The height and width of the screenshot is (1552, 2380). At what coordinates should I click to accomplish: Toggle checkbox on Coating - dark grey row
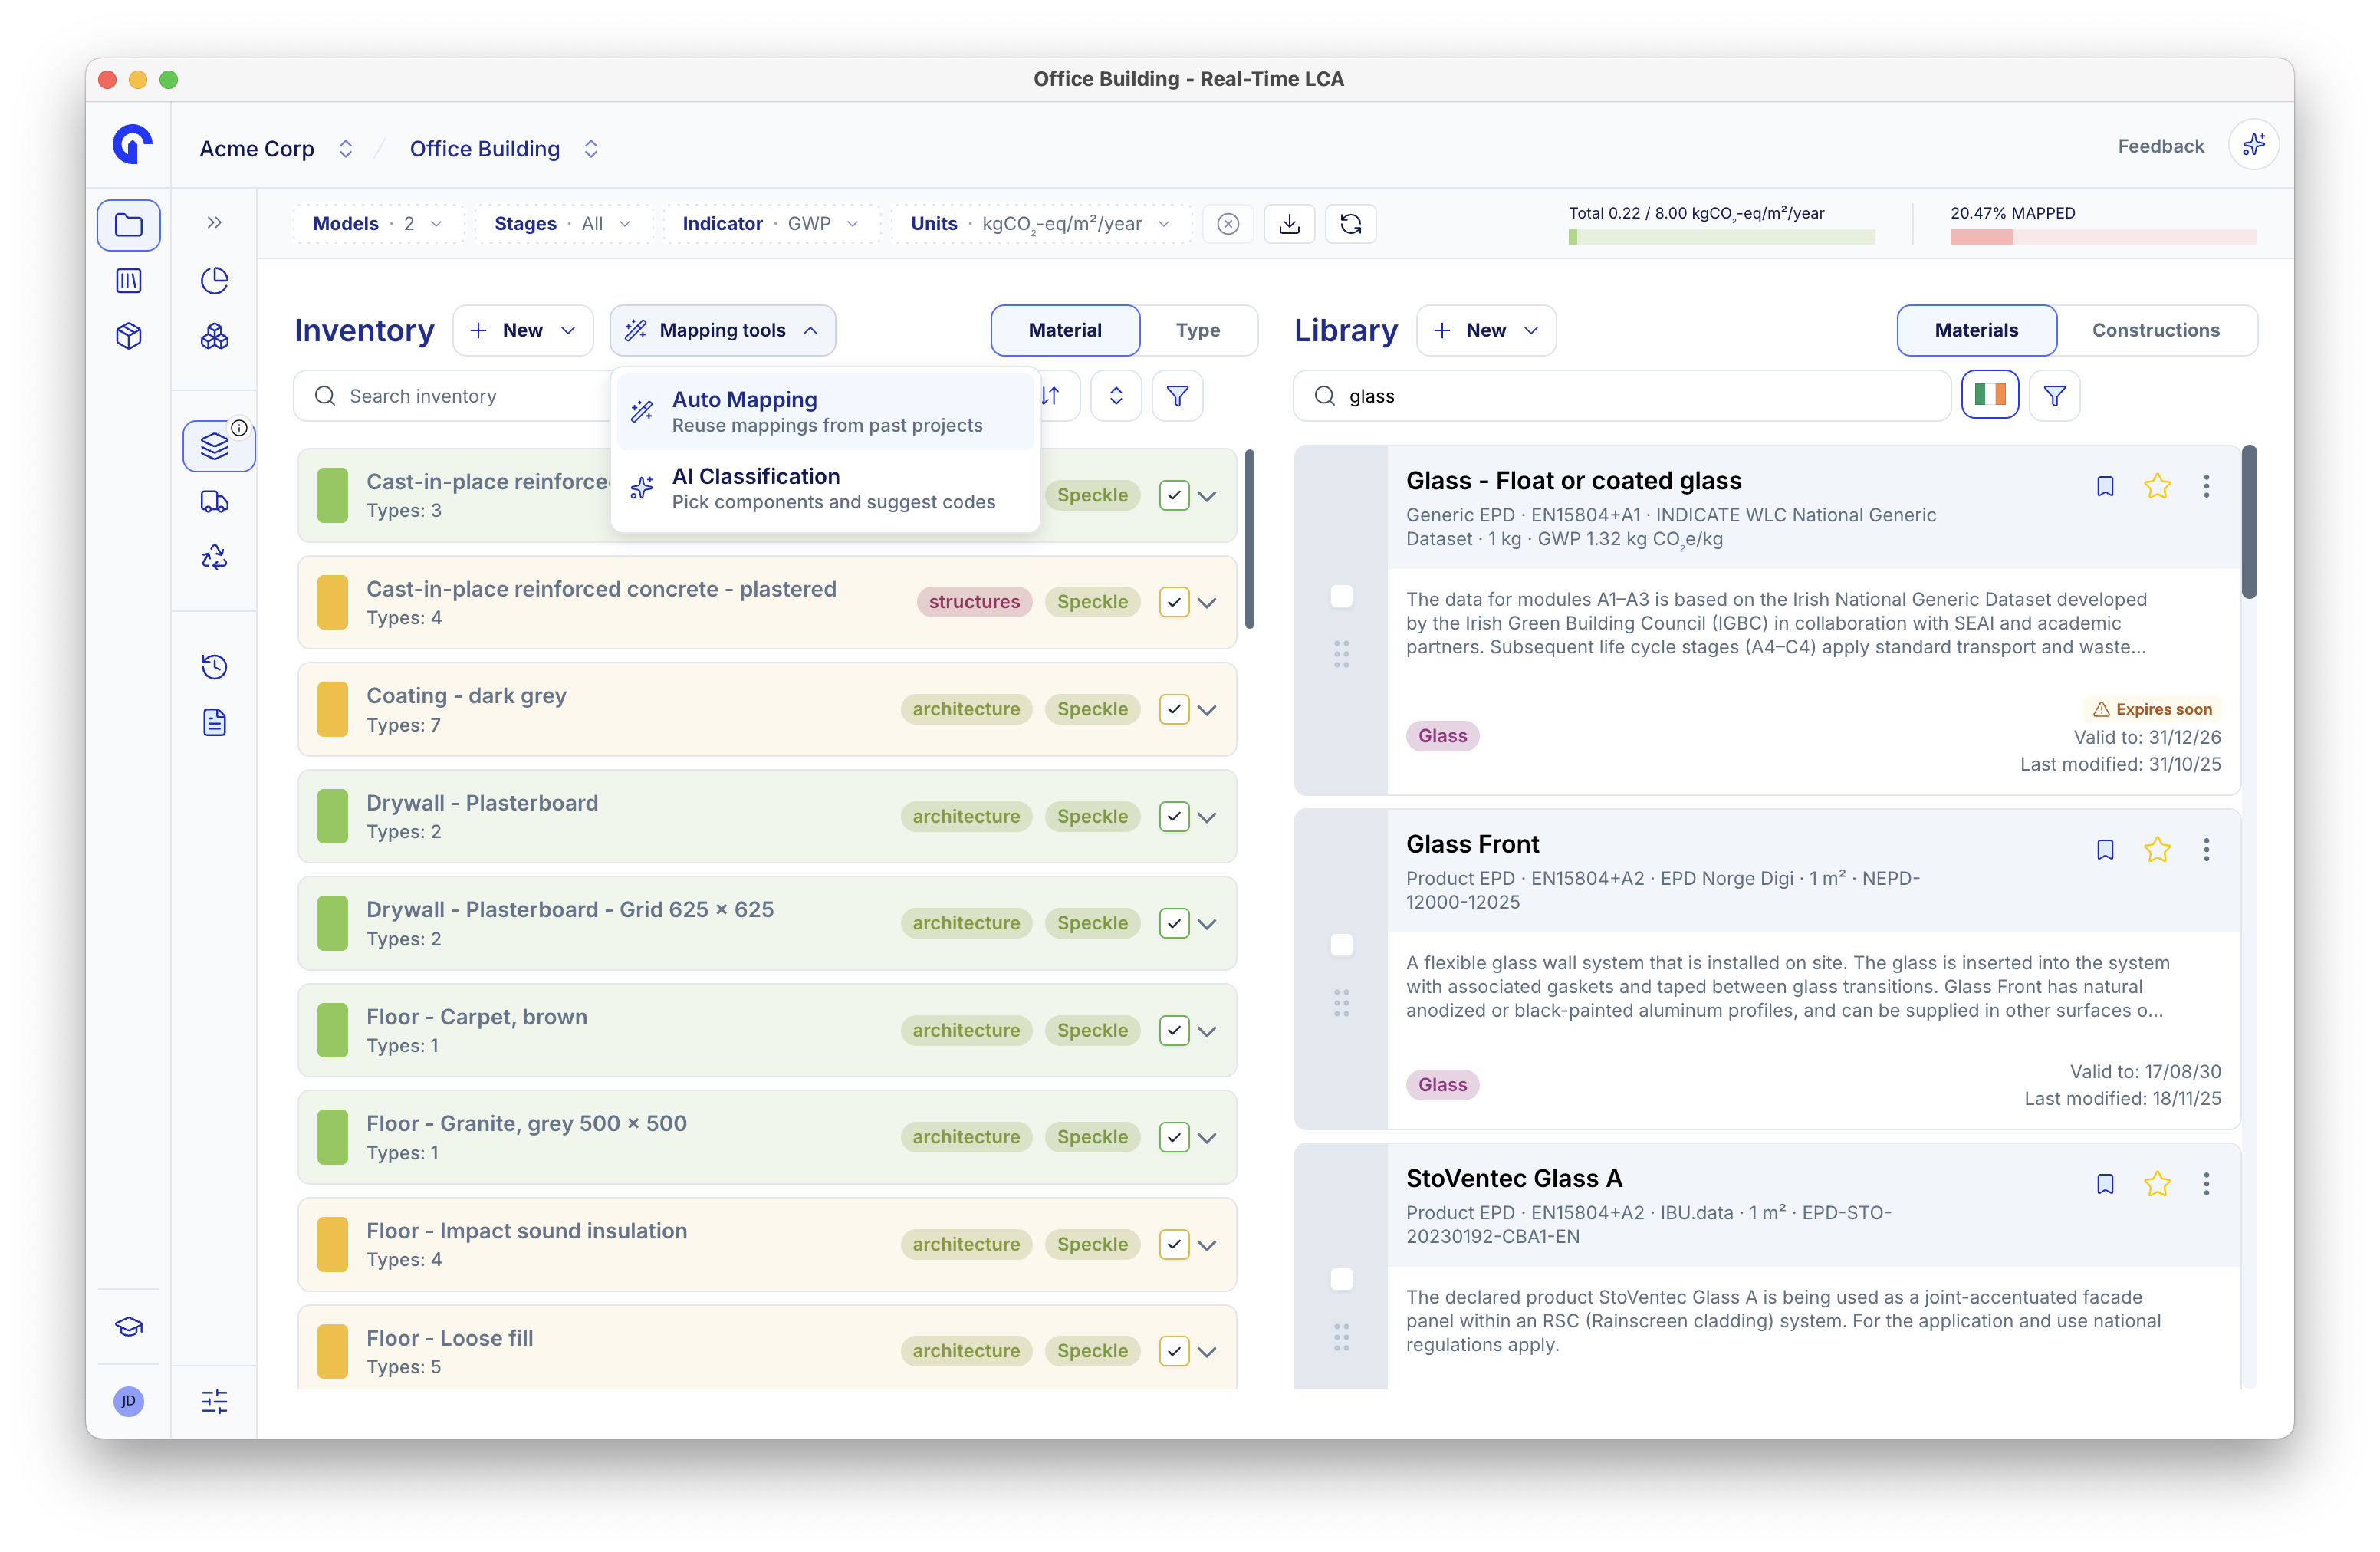pos(1174,709)
